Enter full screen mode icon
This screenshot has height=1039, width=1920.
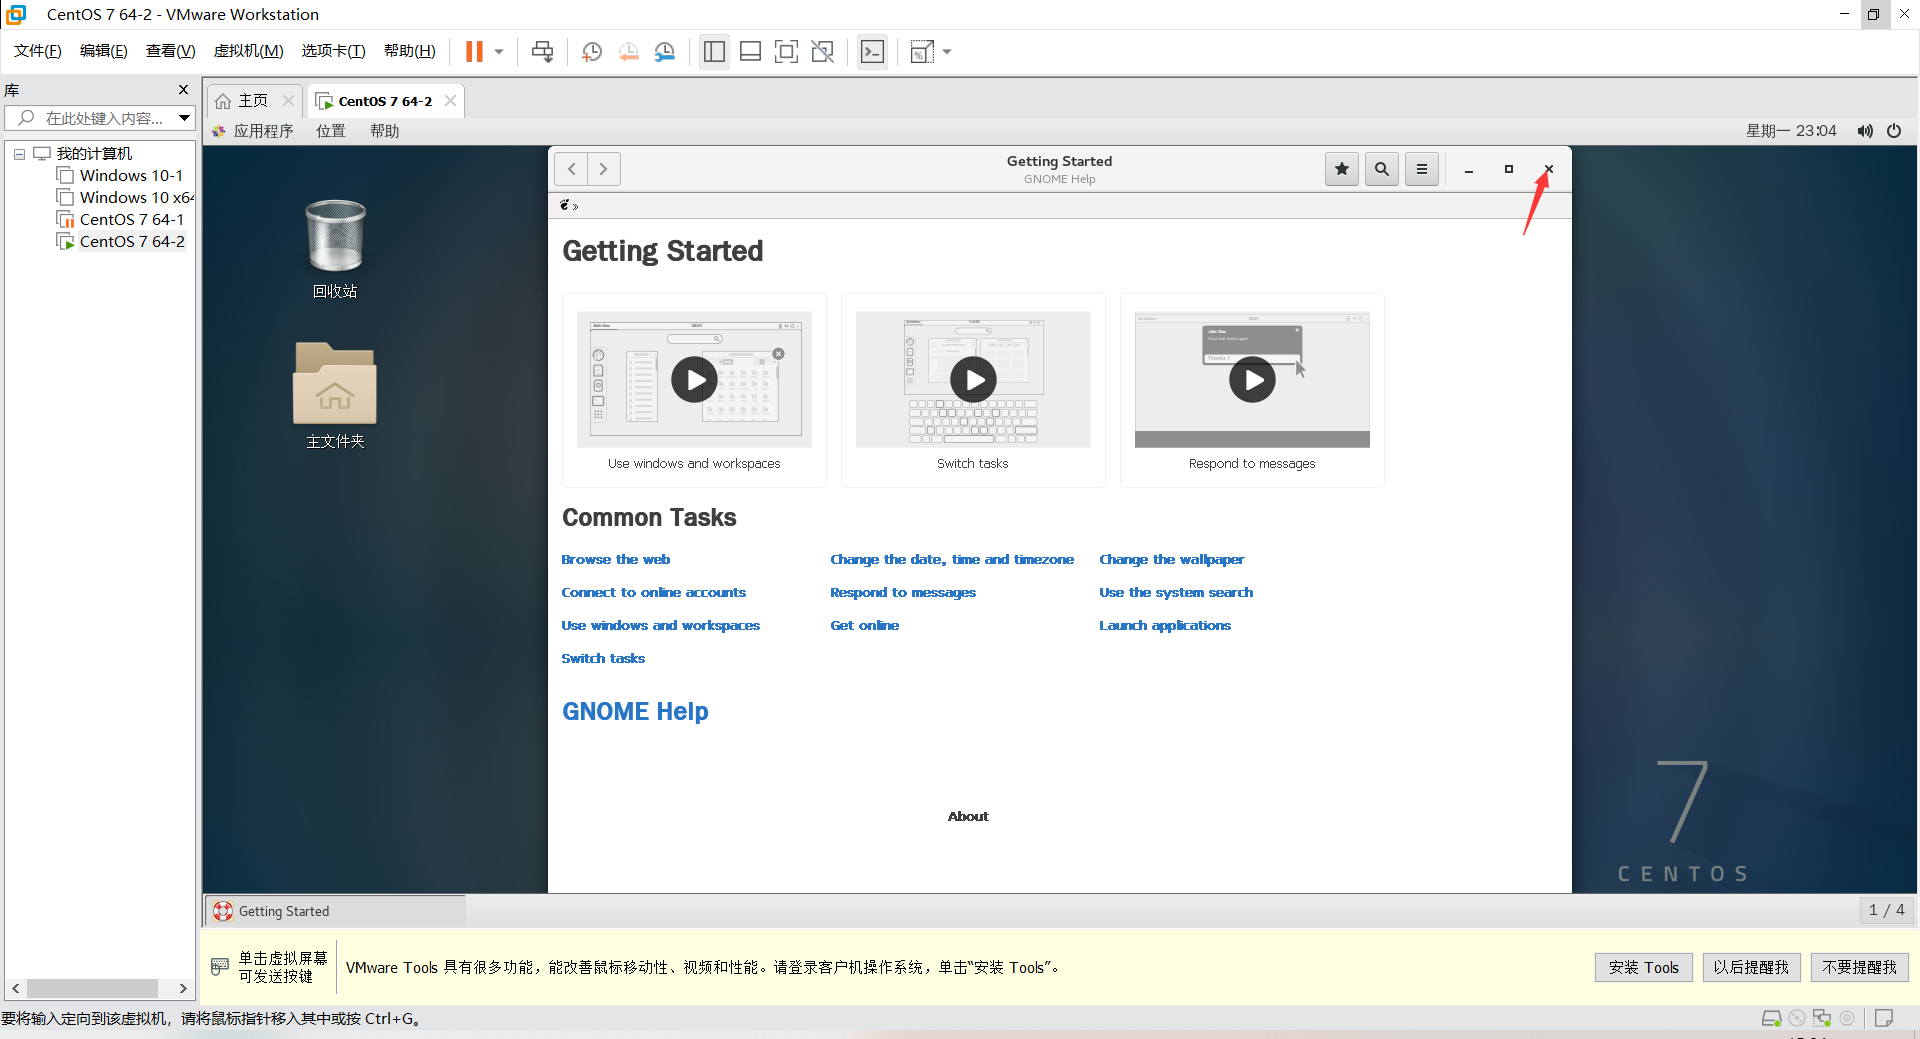787,52
